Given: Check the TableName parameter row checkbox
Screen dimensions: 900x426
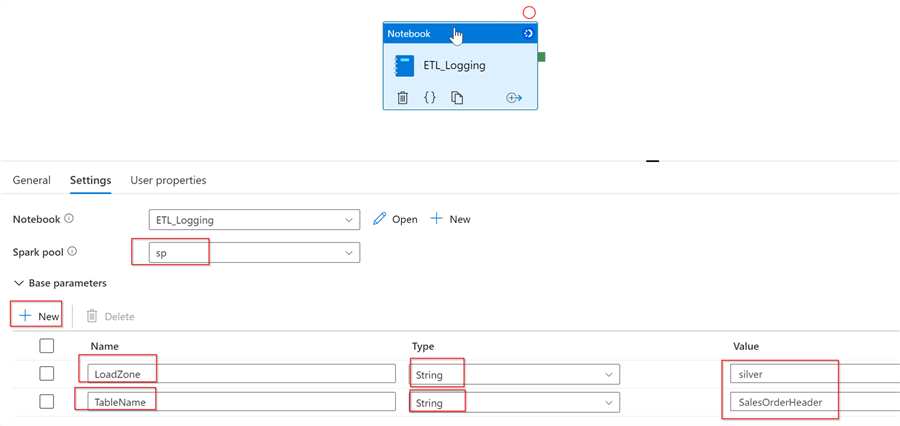Looking at the screenshot, I should click(46, 401).
